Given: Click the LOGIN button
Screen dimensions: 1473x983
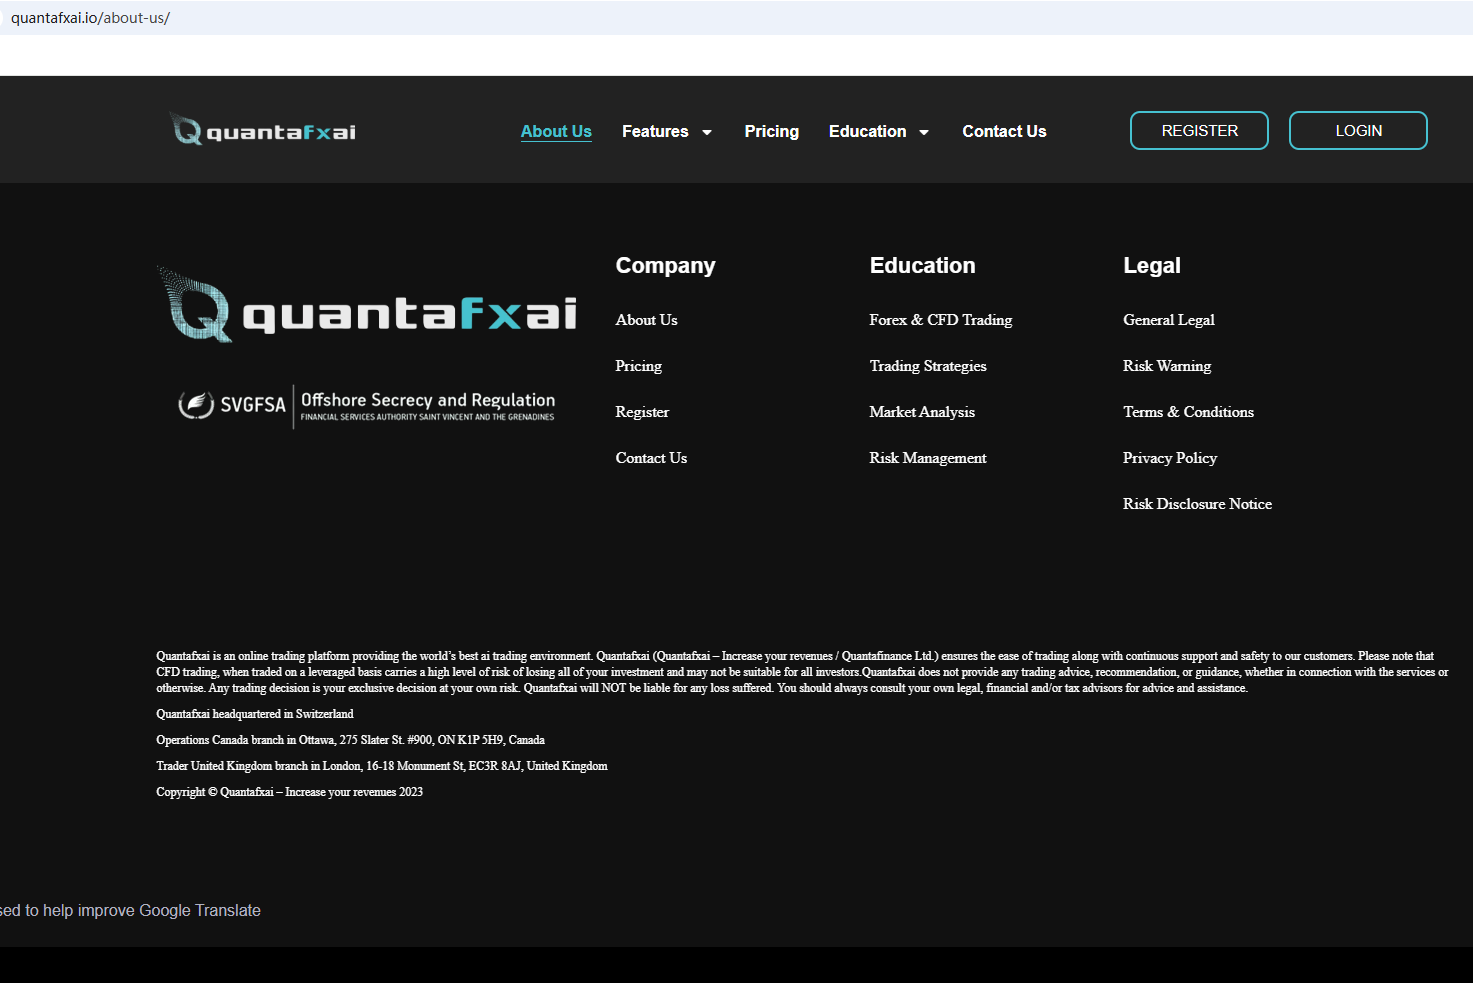Looking at the screenshot, I should pyautogui.click(x=1358, y=131).
